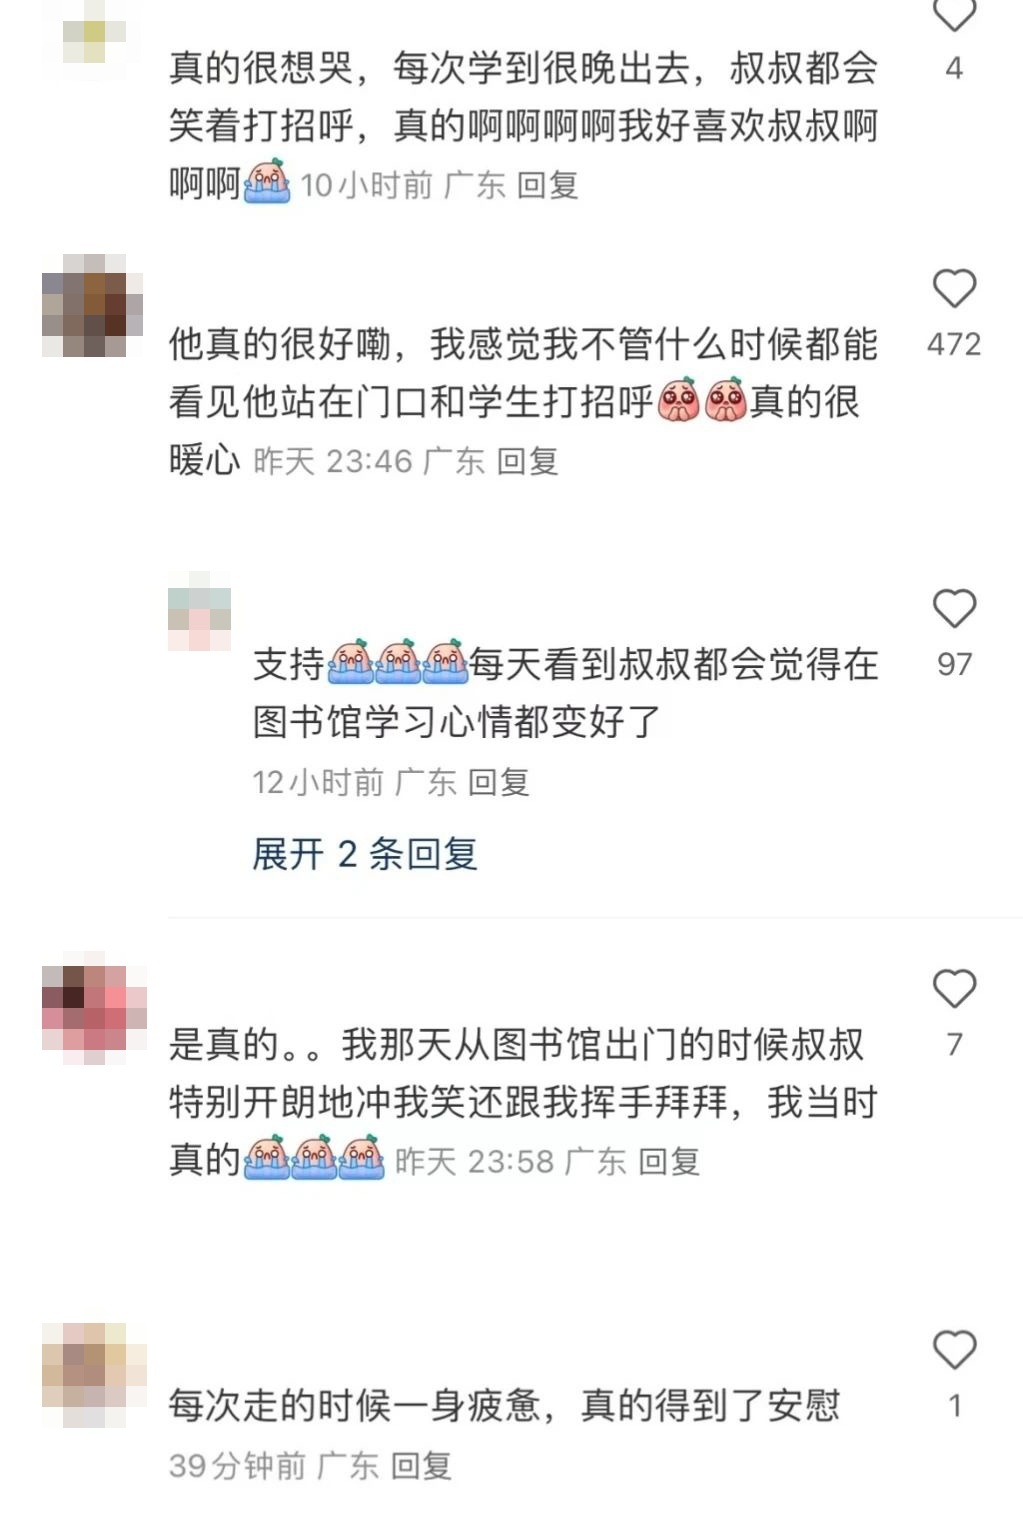Tap heart icon above count 4
Viewport: 1023px width, 1535px height.
(954, 14)
